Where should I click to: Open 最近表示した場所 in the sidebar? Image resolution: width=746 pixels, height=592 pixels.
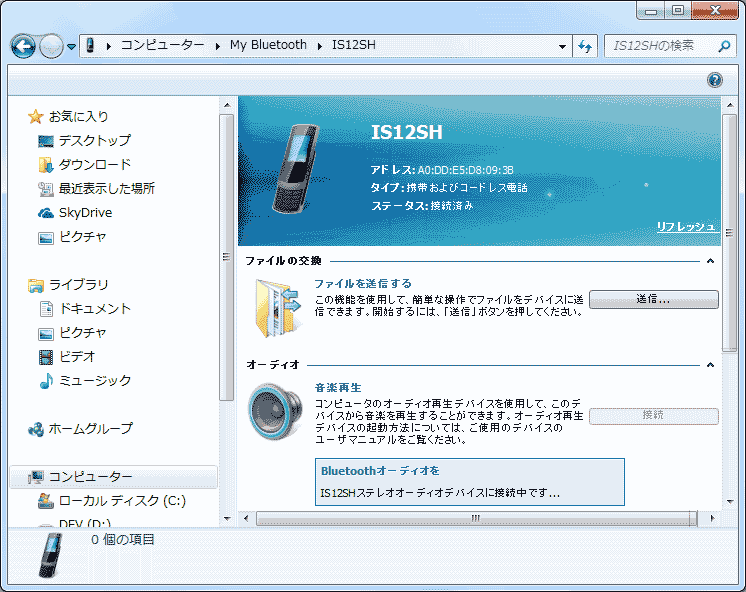(107, 188)
